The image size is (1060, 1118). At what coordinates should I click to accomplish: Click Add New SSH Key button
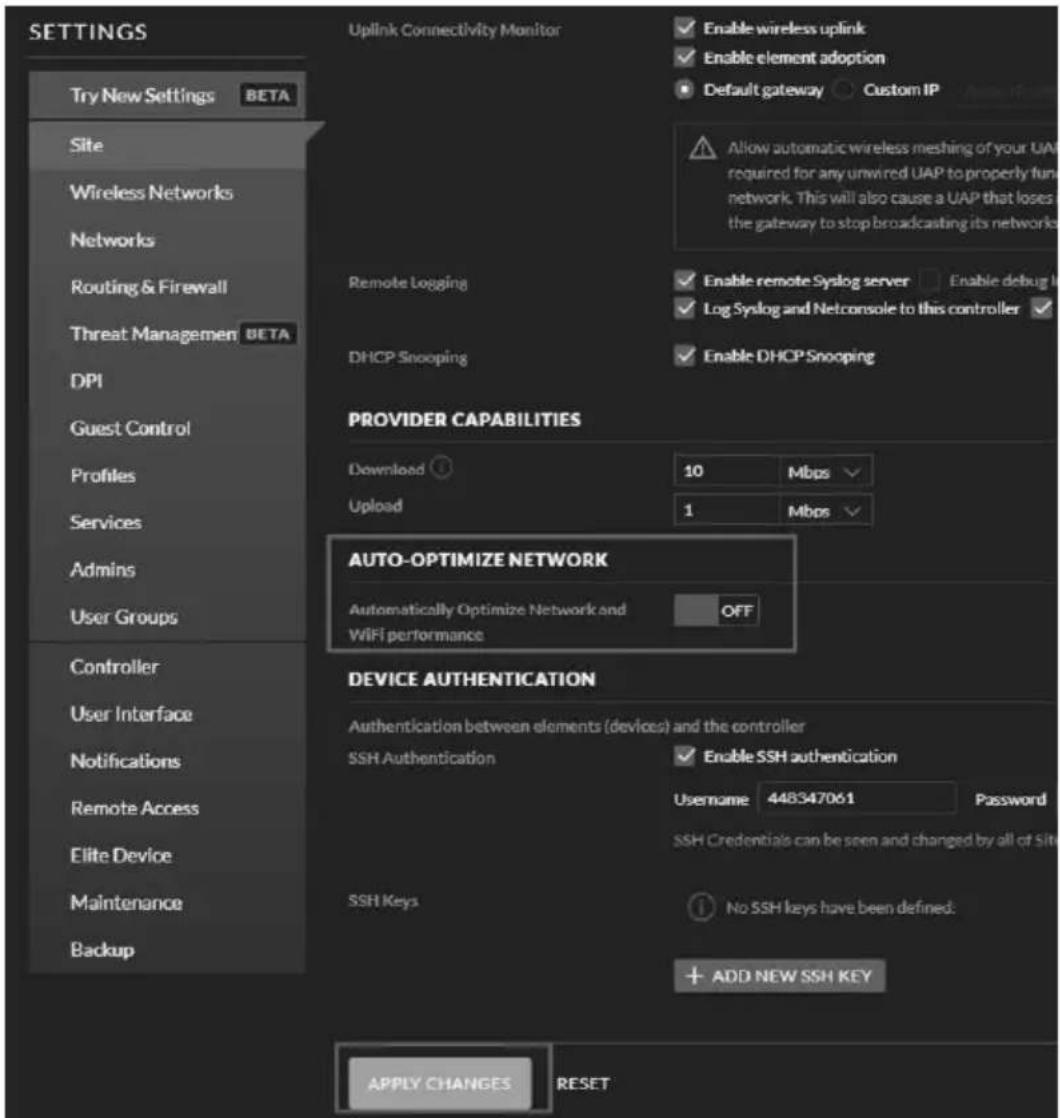[x=780, y=975]
